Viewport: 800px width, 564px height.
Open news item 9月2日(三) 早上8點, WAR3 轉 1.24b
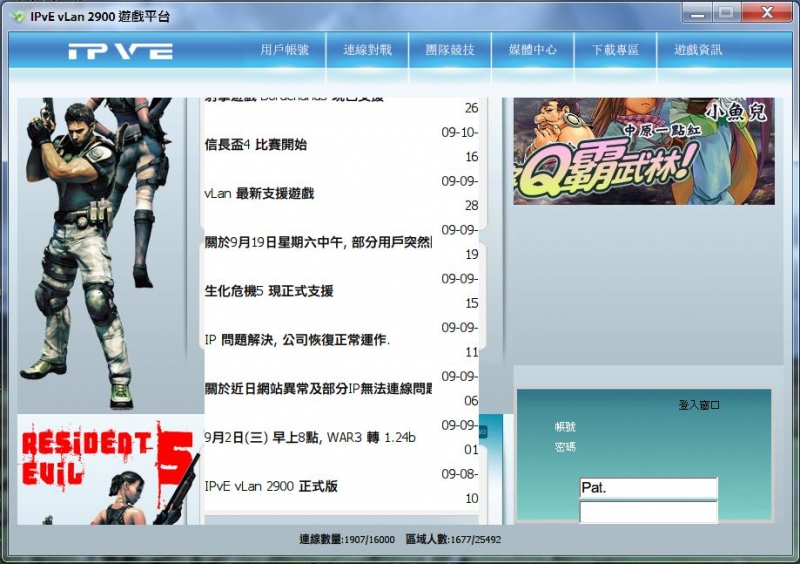[x=310, y=437]
